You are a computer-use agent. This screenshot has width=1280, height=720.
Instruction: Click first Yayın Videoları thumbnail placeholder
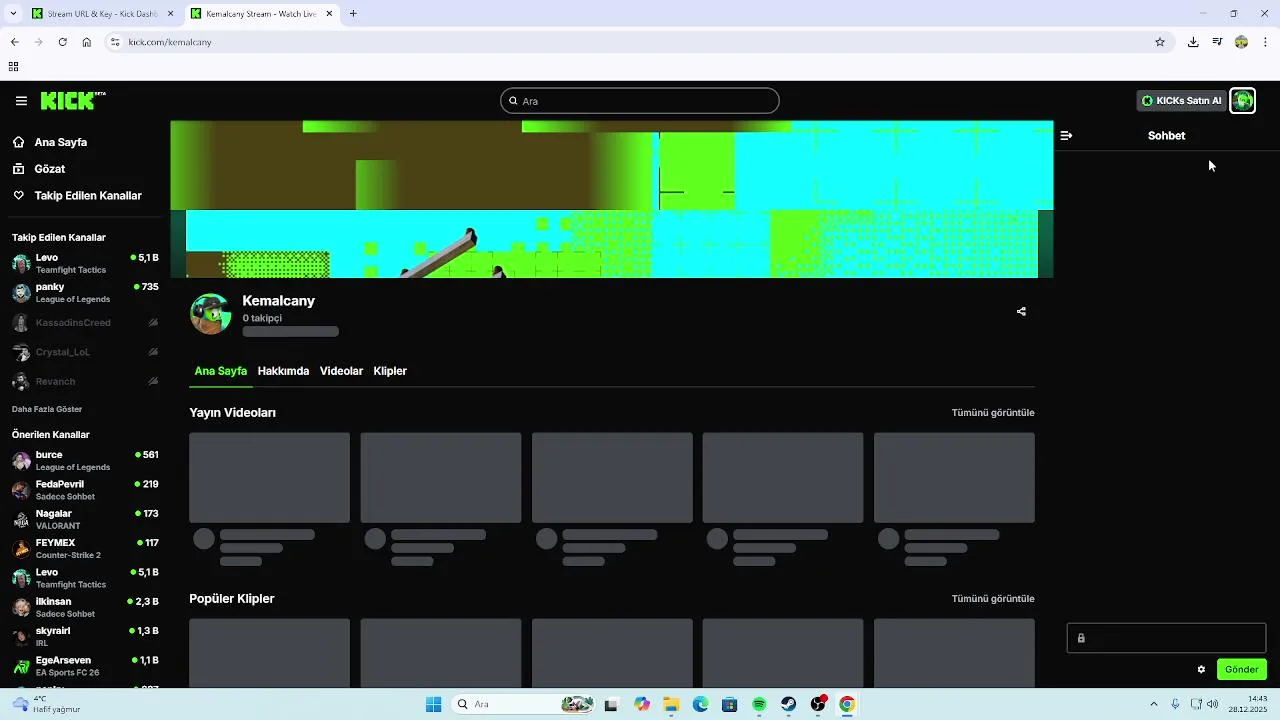pos(270,477)
